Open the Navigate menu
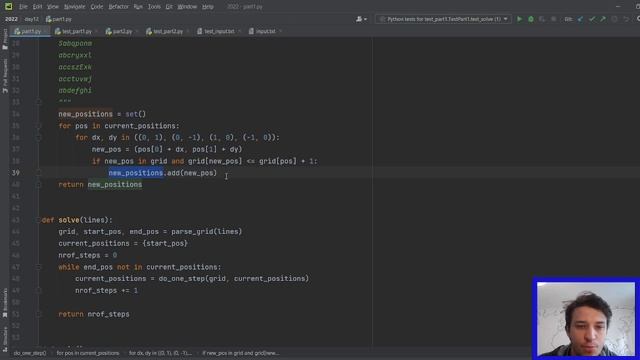 [x=75, y=7]
